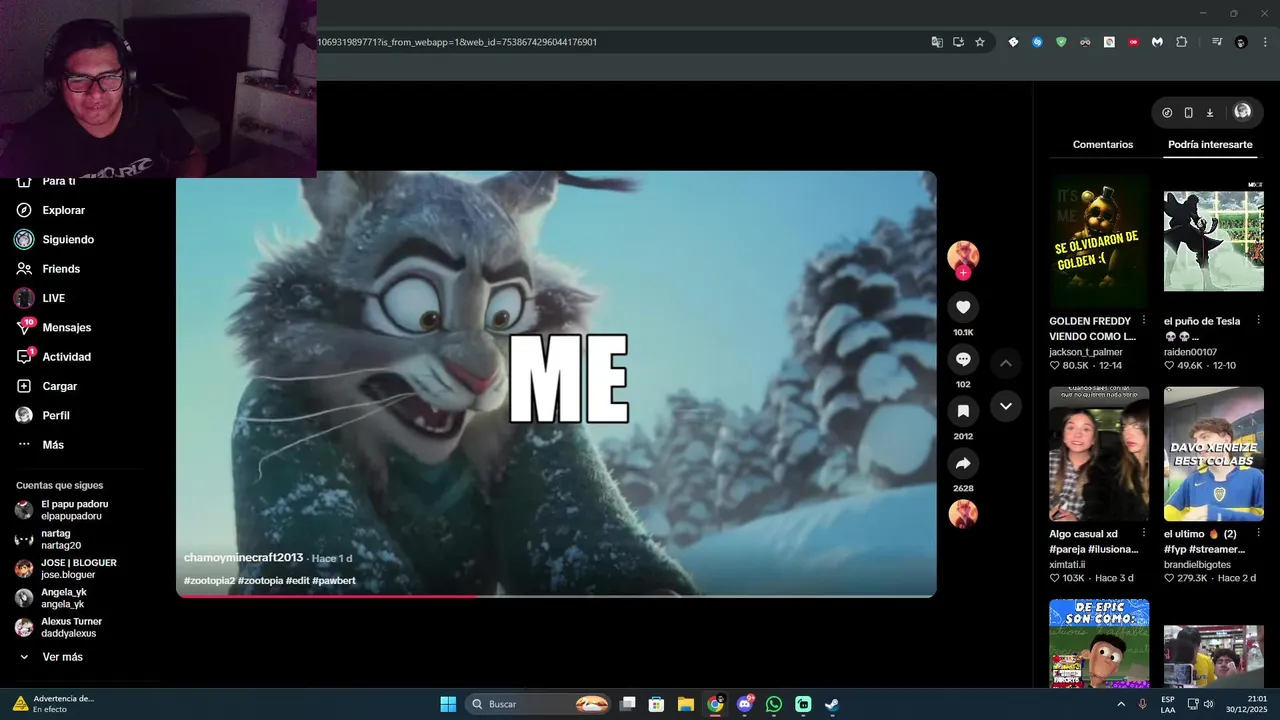1280x720 pixels.
Task: Click the install app icon in address bar
Action: coord(958,42)
